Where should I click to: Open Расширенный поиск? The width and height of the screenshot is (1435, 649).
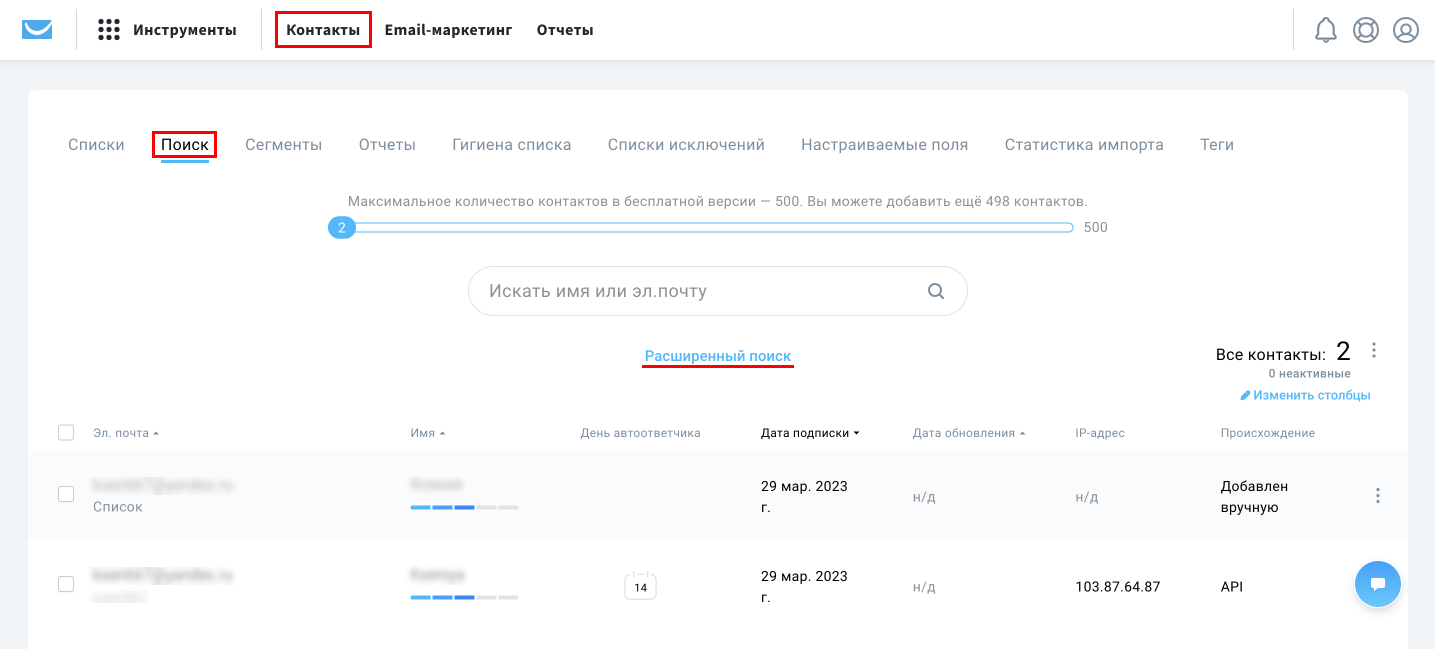pyautogui.click(x=717, y=356)
